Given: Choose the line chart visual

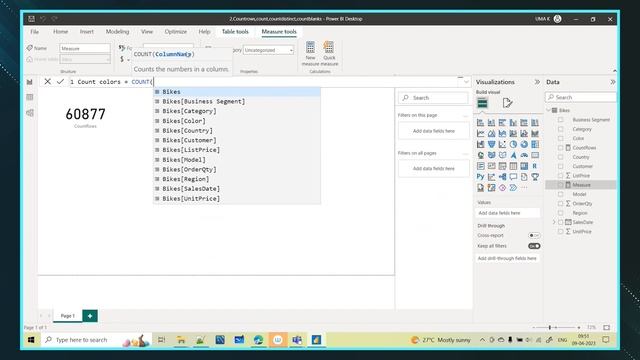Looking at the screenshot, I should pyautogui.click(x=480, y=133).
